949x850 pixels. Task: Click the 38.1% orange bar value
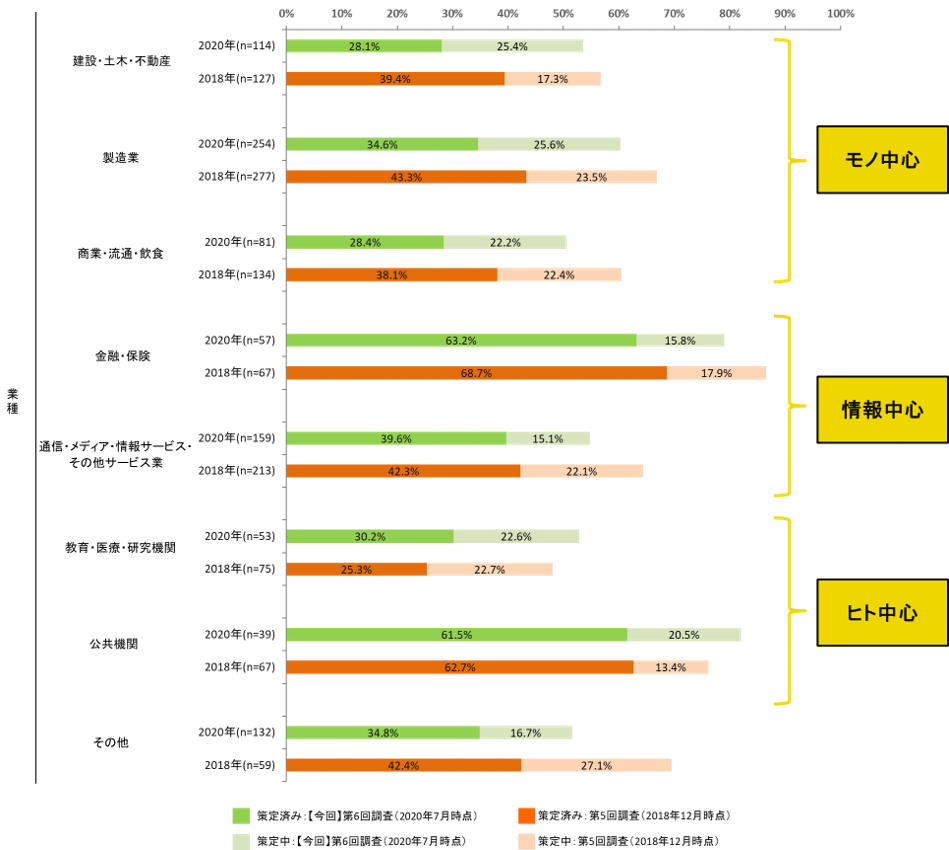pos(392,275)
